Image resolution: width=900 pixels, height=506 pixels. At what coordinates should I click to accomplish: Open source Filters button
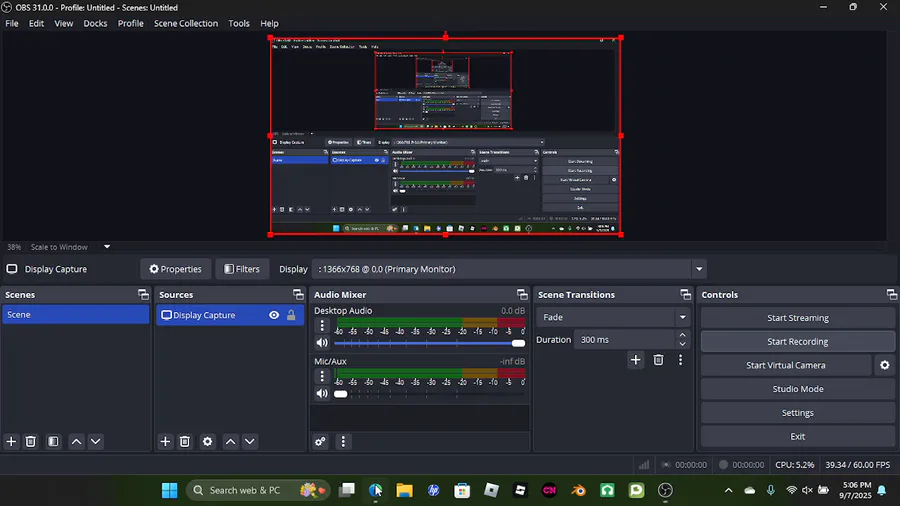pos(242,269)
